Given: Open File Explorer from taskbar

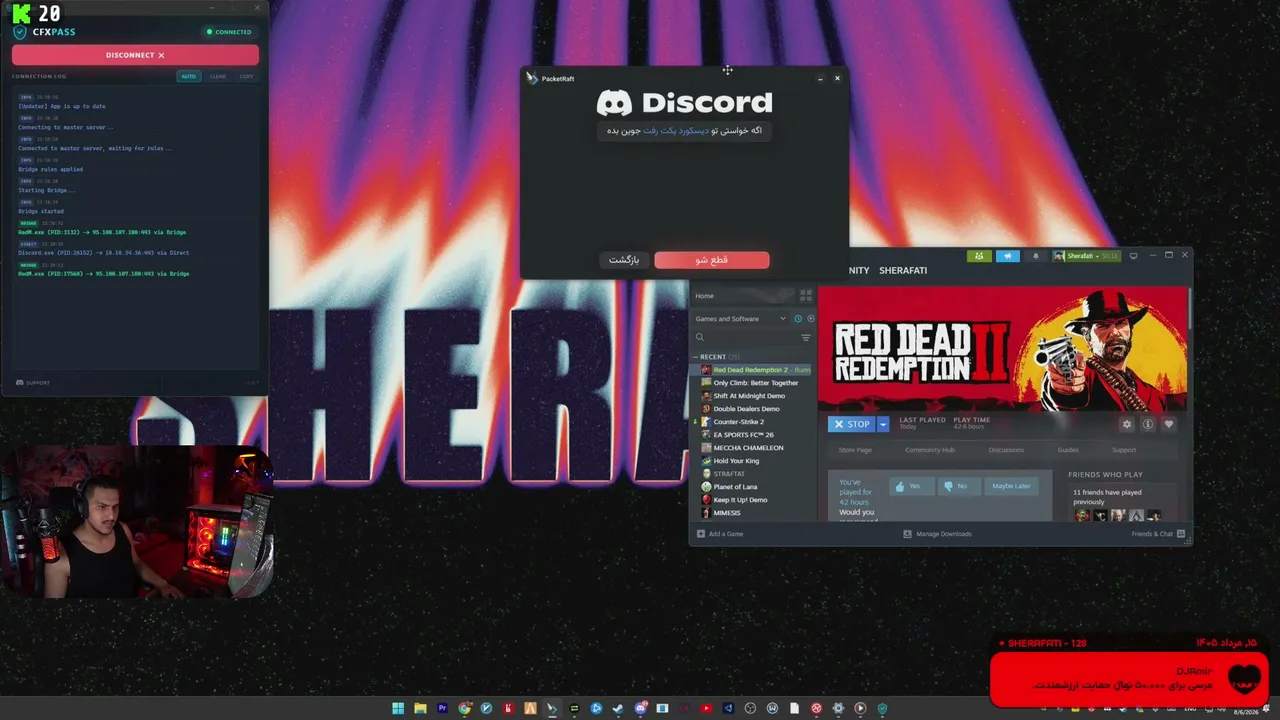Looking at the screenshot, I should coord(420,709).
